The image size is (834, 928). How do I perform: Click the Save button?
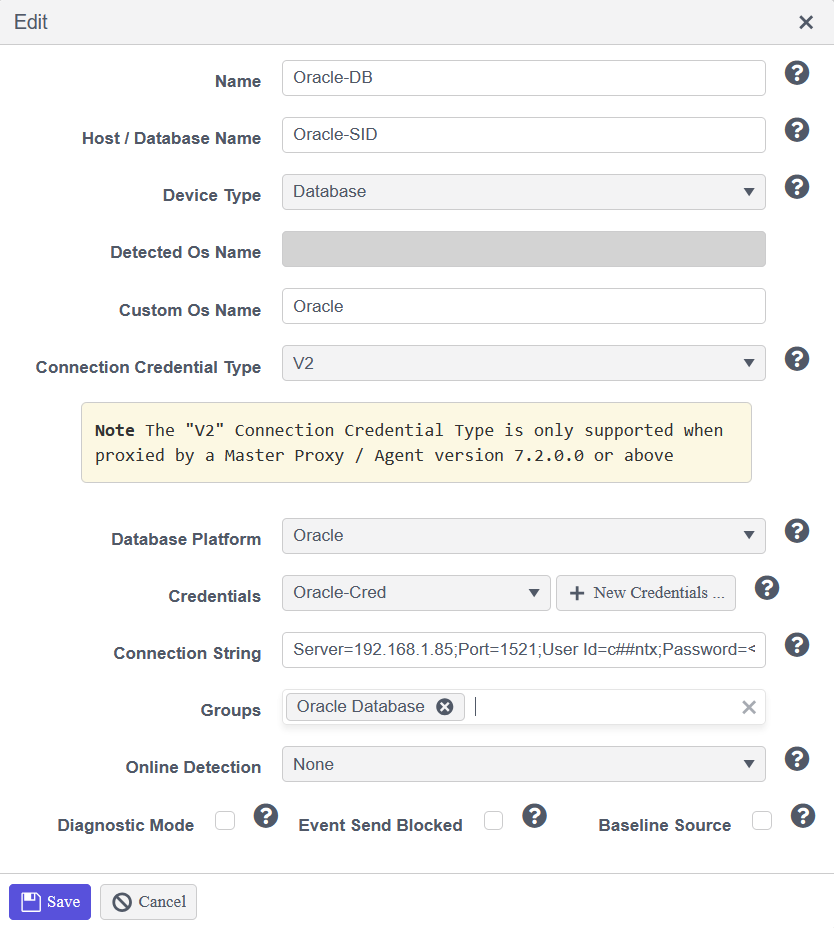pyautogui.click(x=50, y=902)
